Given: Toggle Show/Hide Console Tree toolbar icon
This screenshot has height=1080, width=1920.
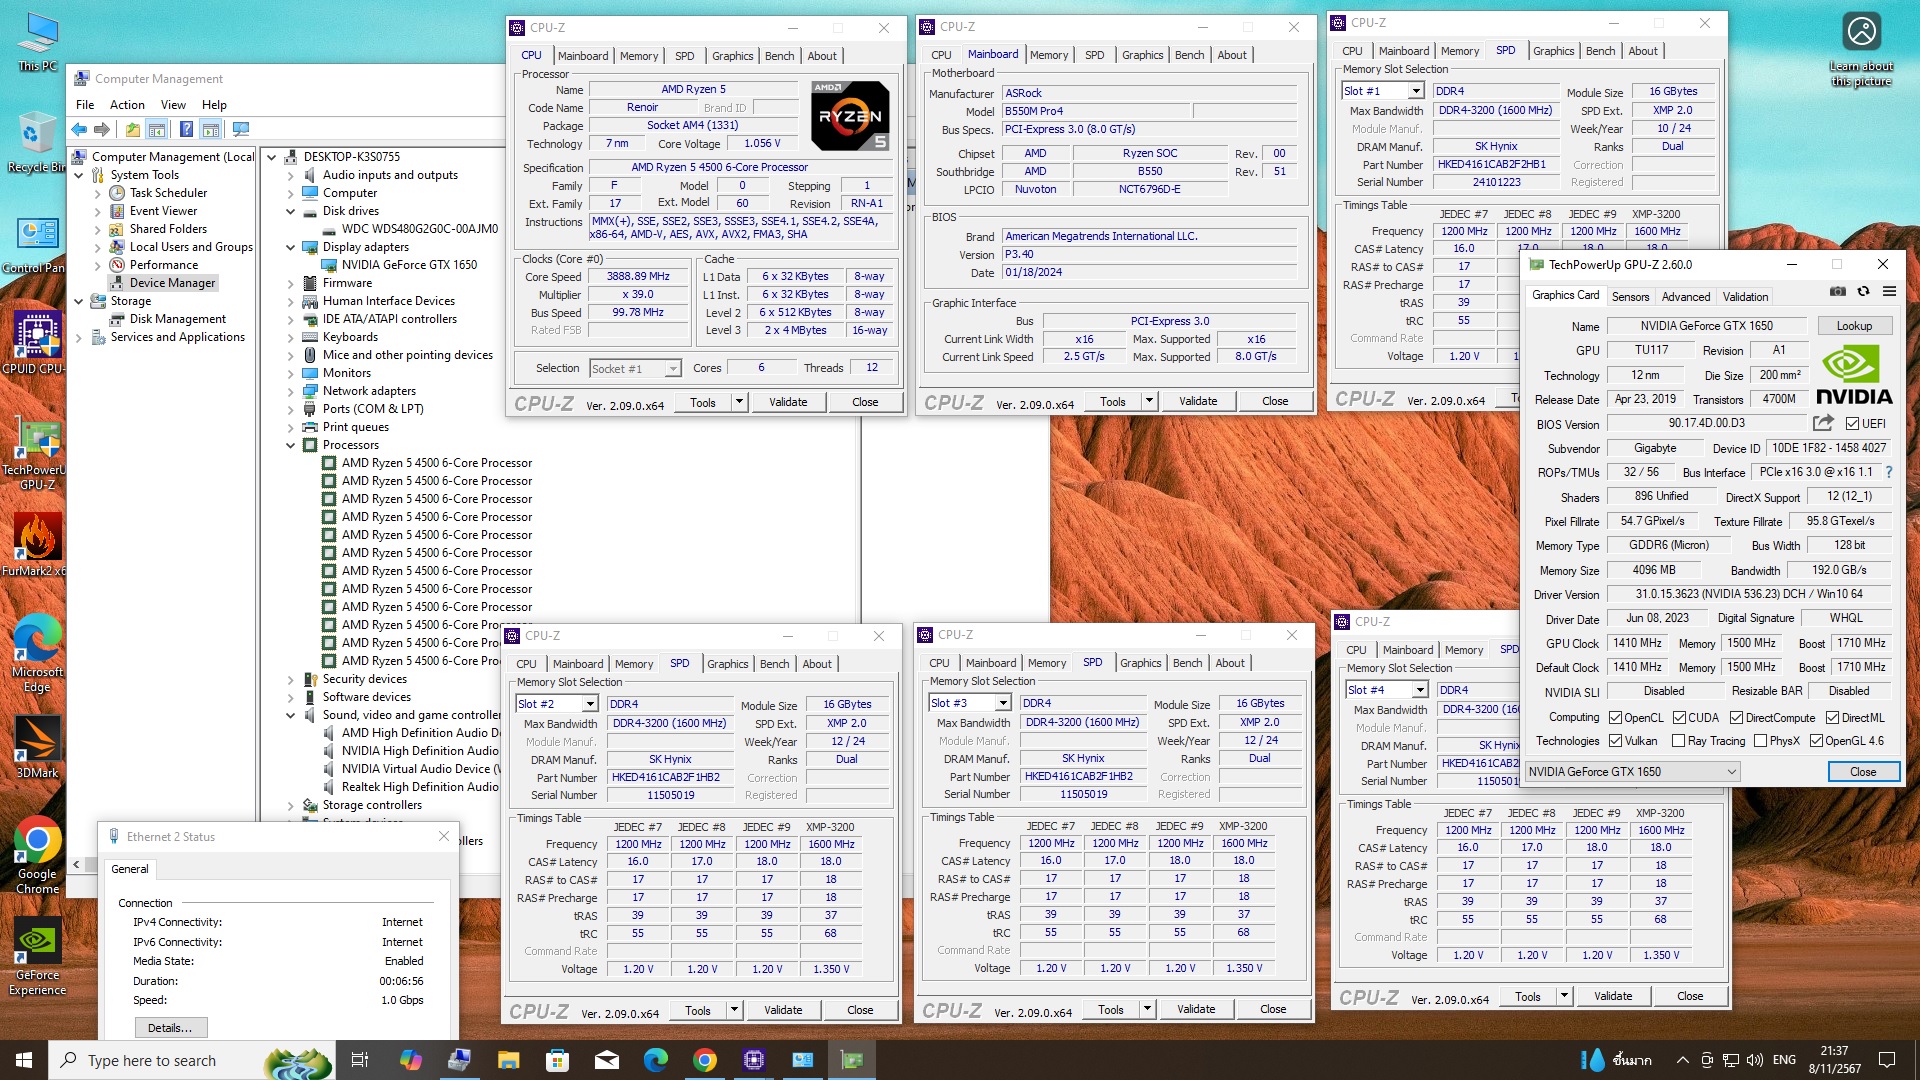Looking at the screenshot, I should coord(157,129).
